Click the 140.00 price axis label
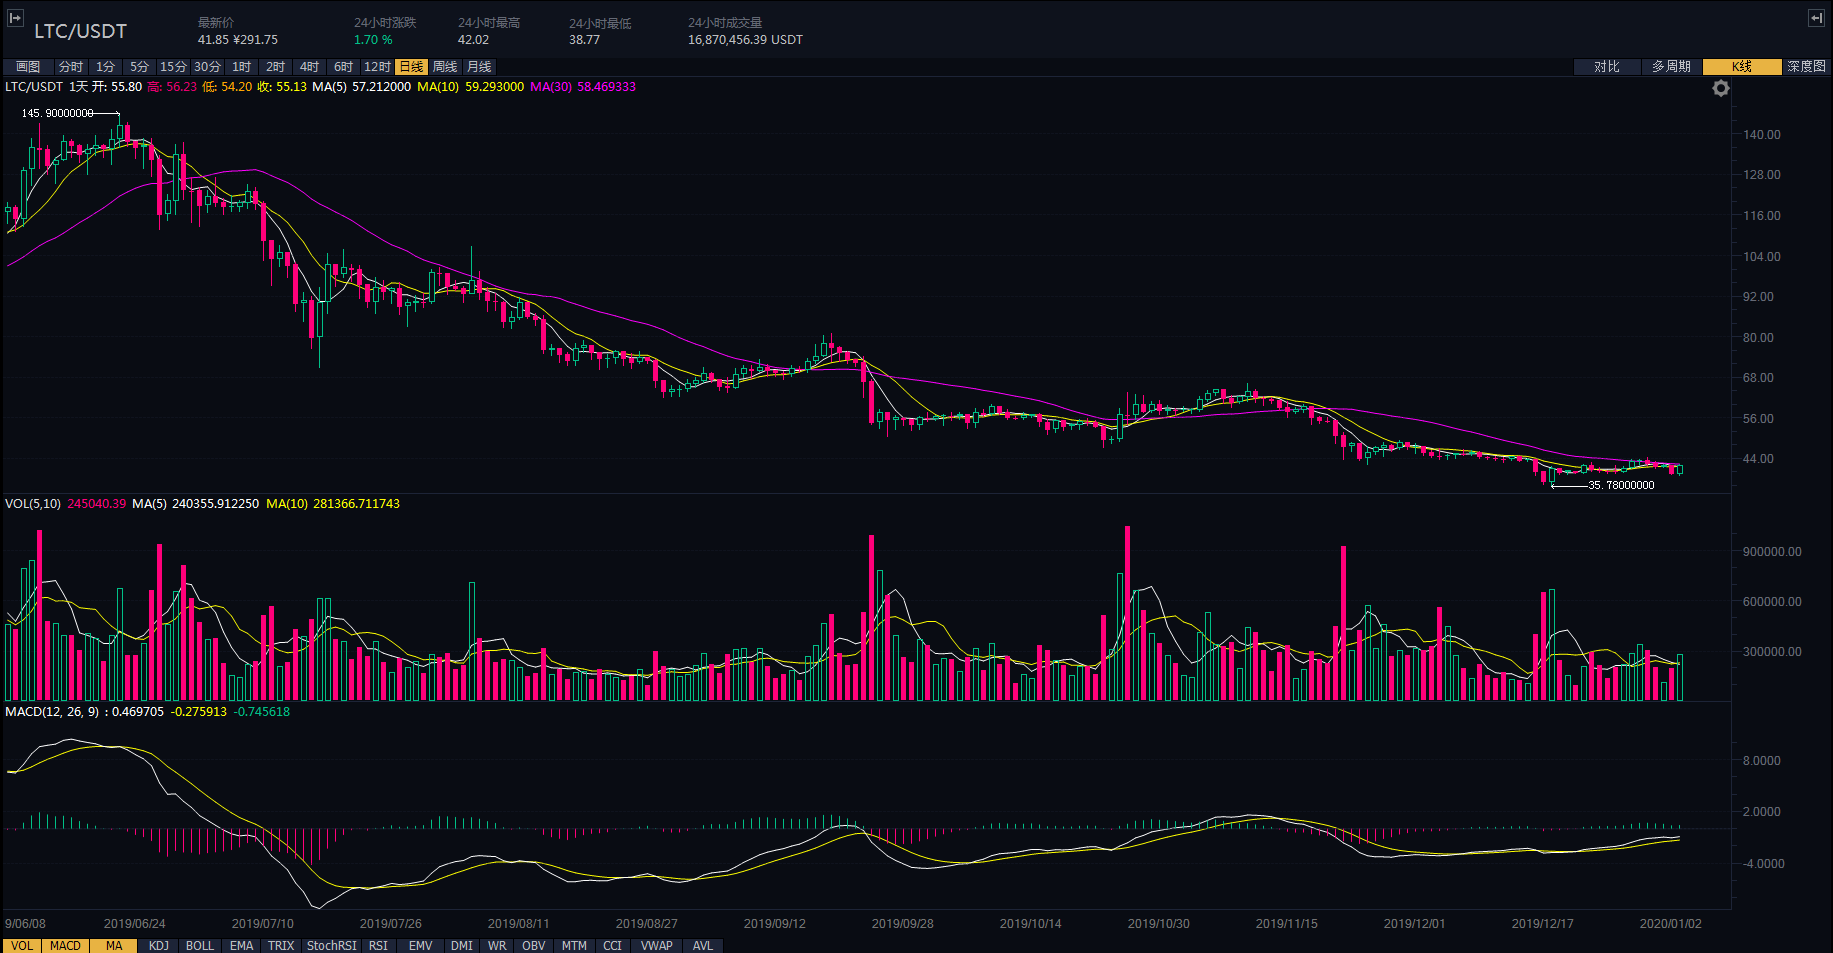1833x953 pixels. (1761, 134)
